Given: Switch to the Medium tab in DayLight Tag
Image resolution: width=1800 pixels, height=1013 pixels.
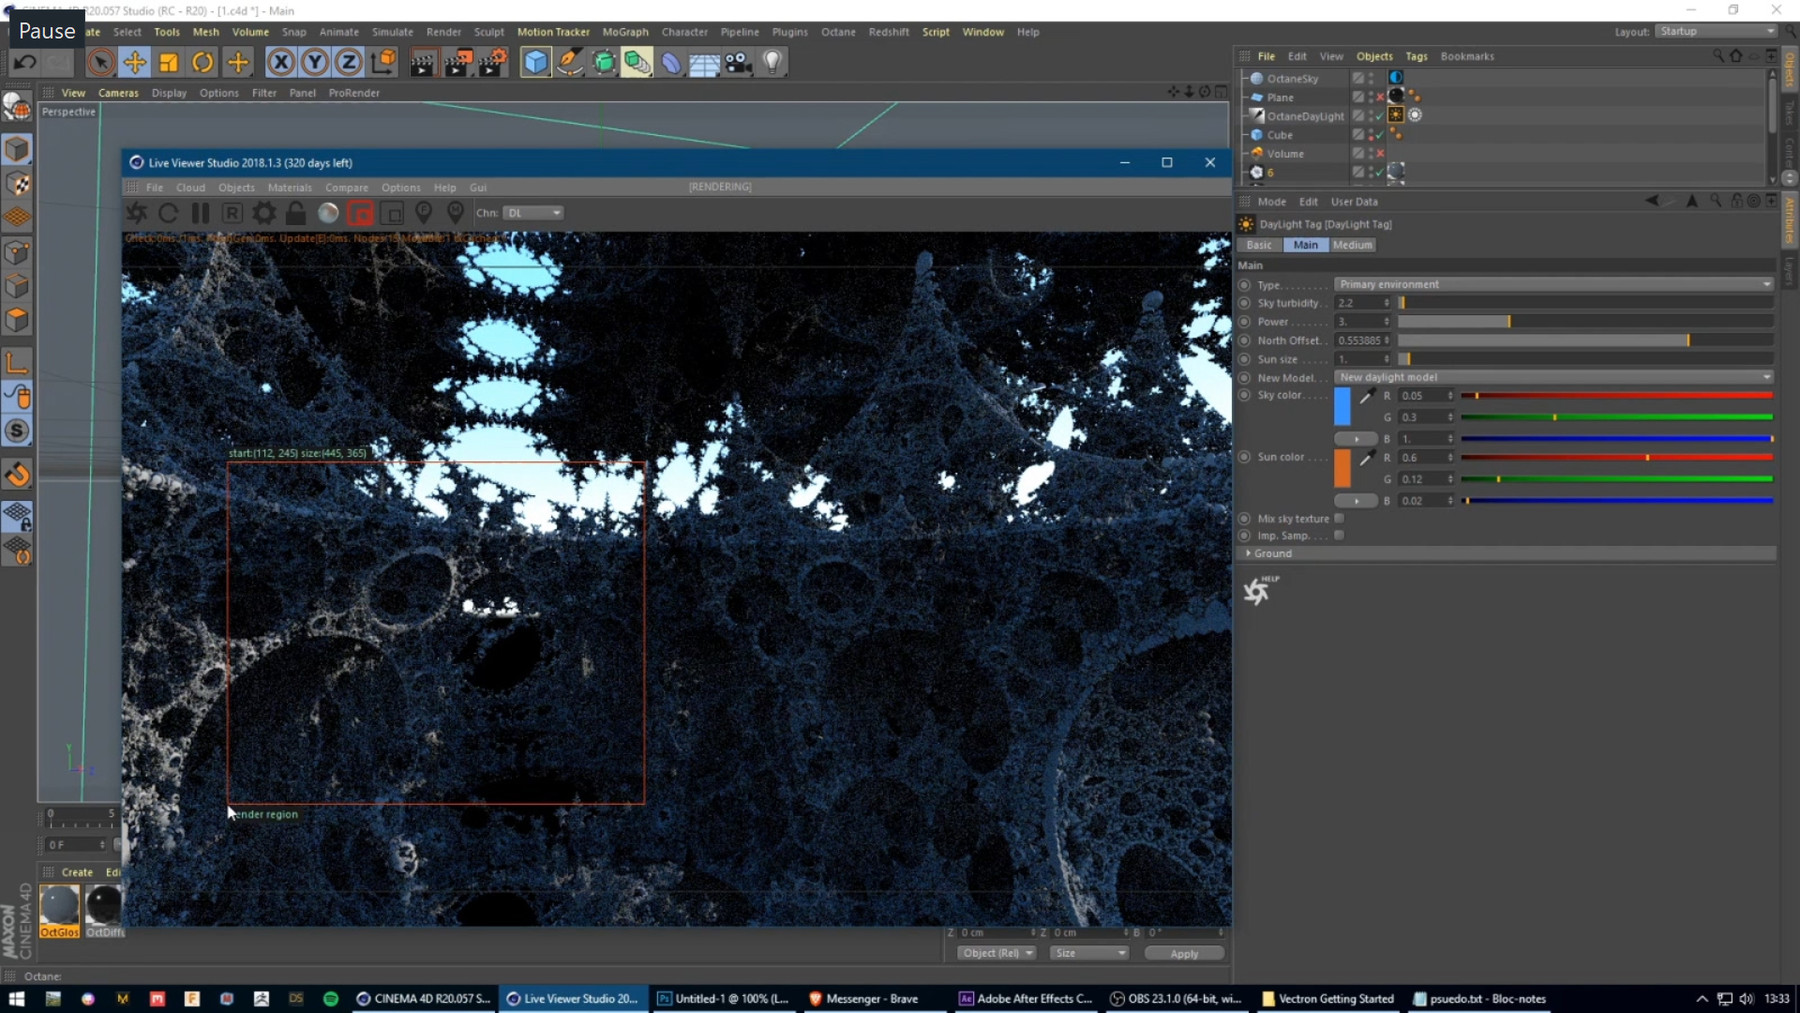Looking at the screenshot, I should coord(1352,244).
